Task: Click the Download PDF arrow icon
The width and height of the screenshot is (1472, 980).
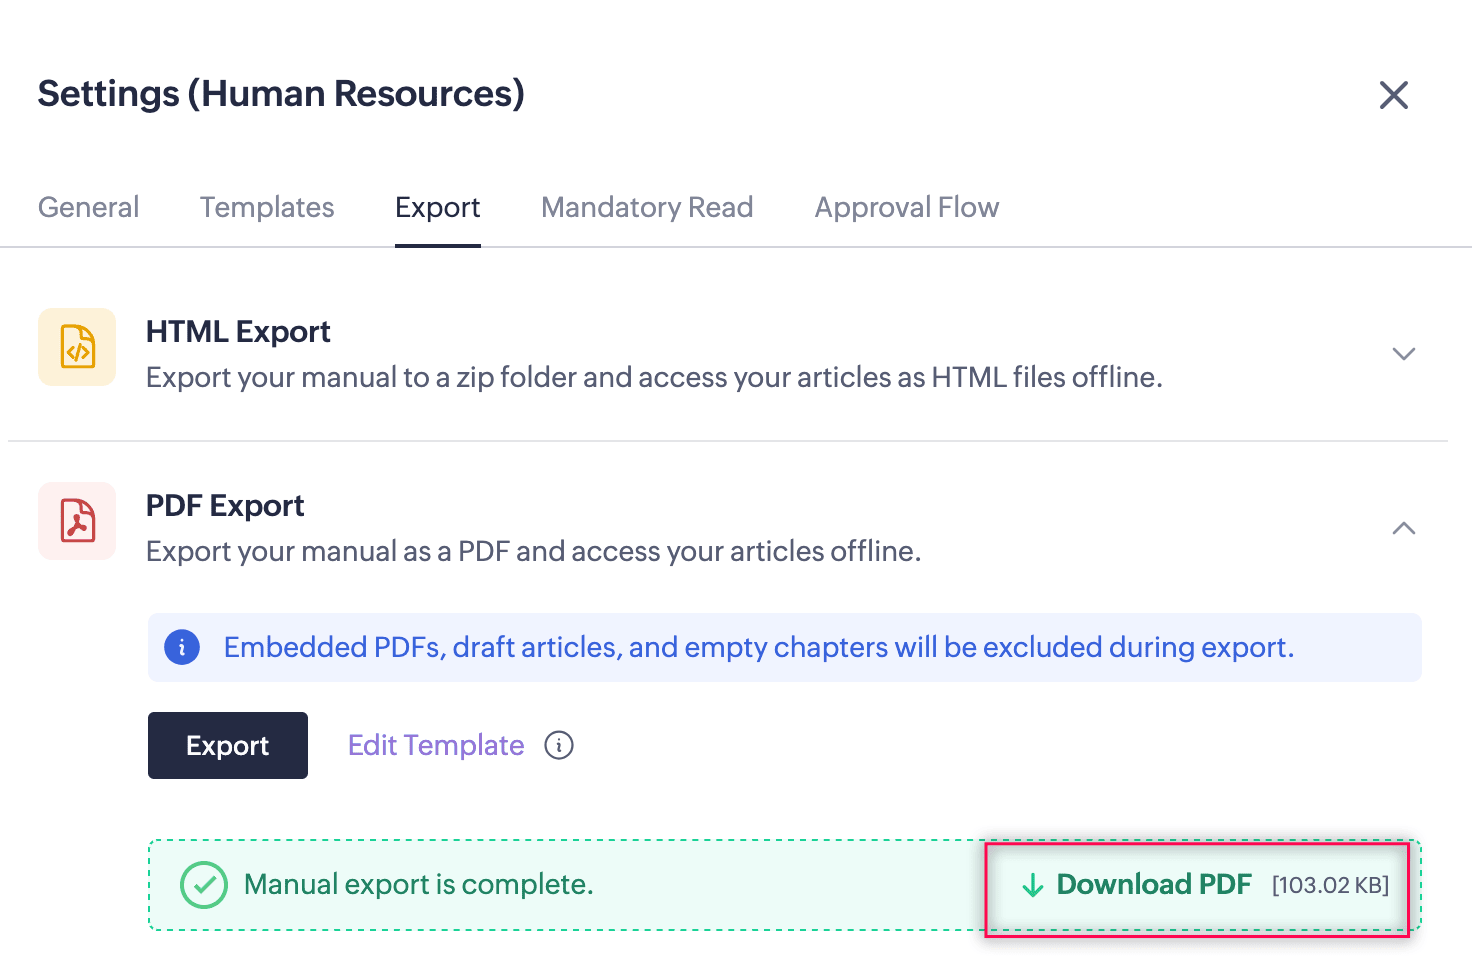Action: point(1032,885)
